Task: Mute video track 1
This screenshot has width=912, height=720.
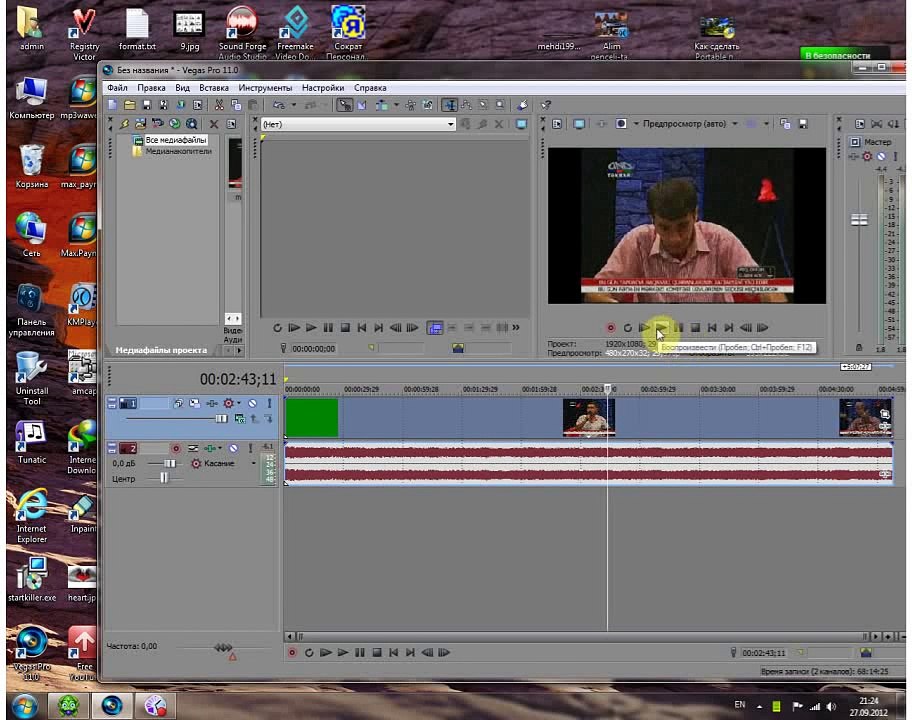Action: [252, 403]
